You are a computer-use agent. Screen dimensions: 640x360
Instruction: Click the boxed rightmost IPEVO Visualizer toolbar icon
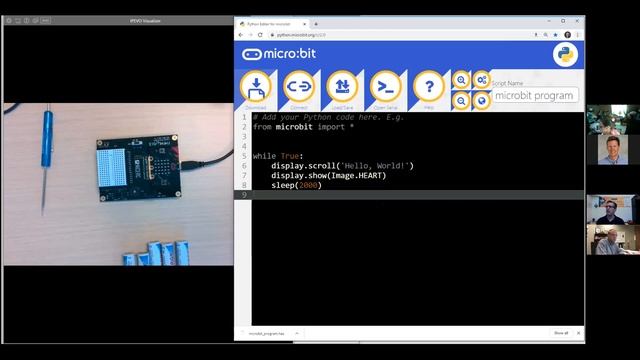point(45,20)
